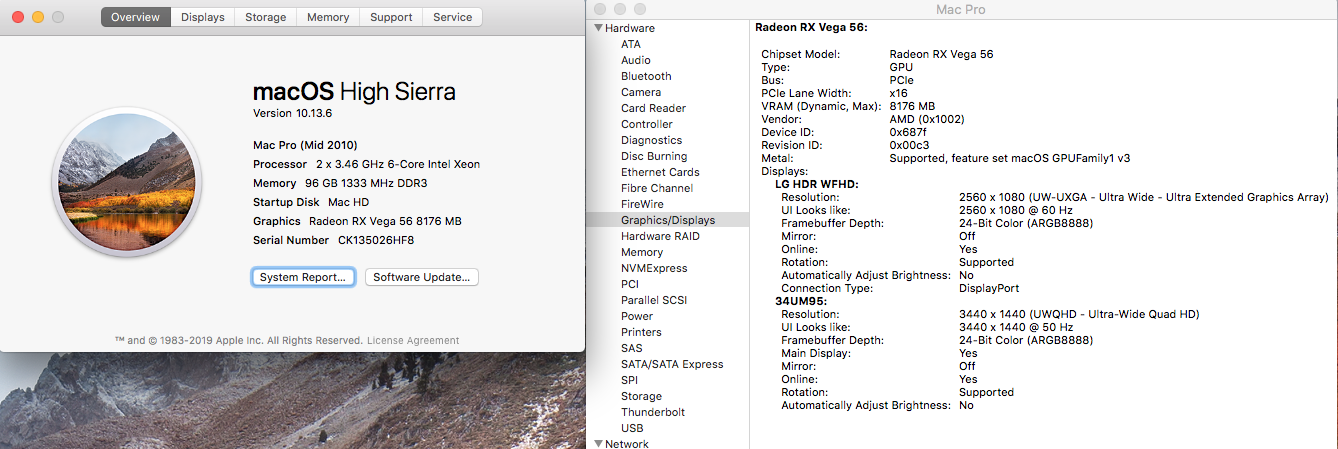Image resolution: width=1338 pixels, height=449 pixels.
Task: Select Graphics/Displays in the sidebar
Action: coord(668,220)
